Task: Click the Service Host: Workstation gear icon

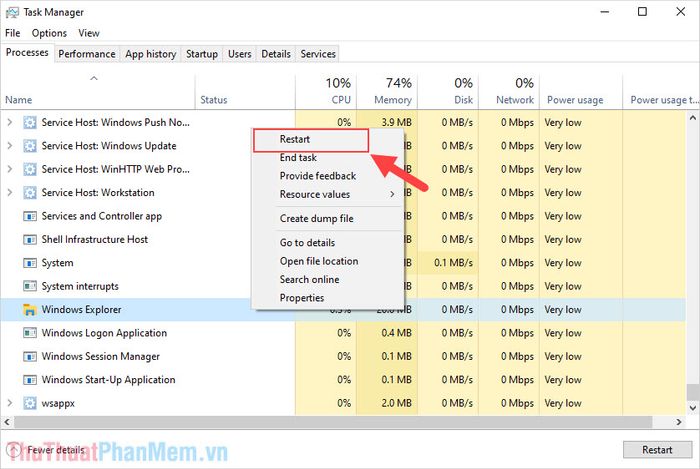Action: tap(30, 192)
